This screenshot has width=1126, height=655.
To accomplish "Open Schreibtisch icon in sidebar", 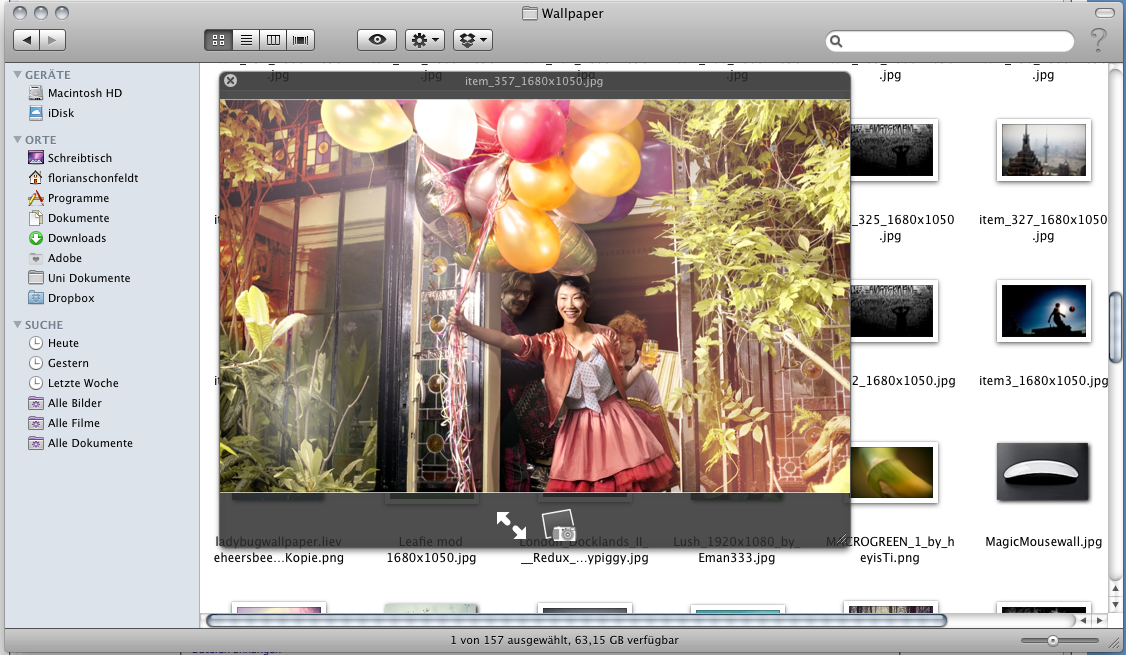I will click(x=36, y=157).
